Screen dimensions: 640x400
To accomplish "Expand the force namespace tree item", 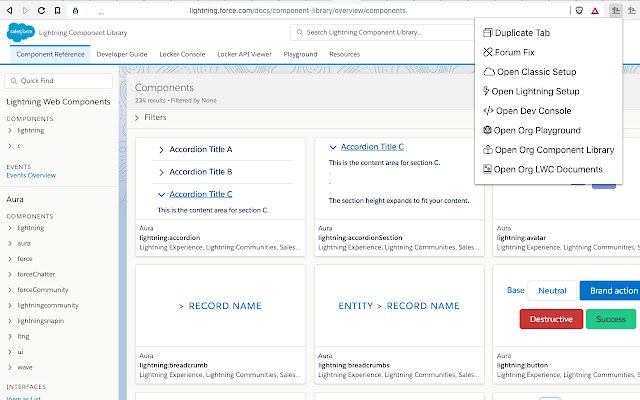I will point(10,259).
